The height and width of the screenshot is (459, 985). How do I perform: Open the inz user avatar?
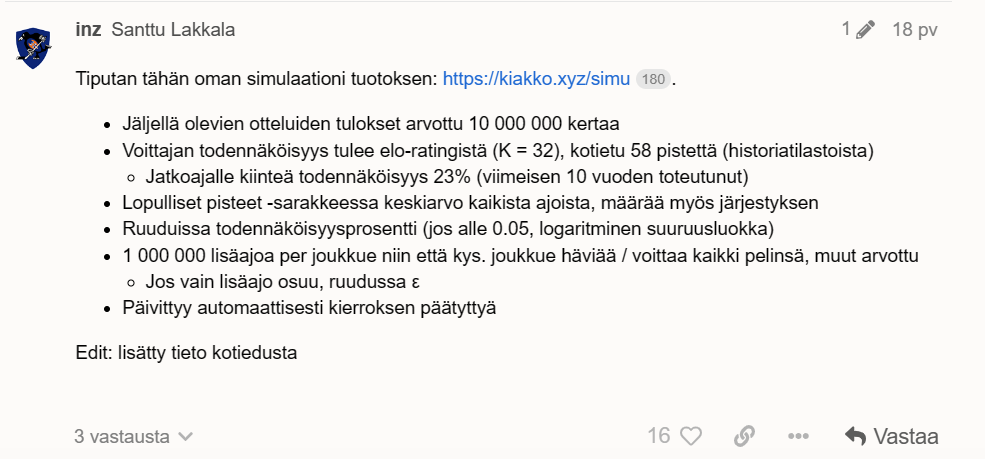[x=35, y=47]
